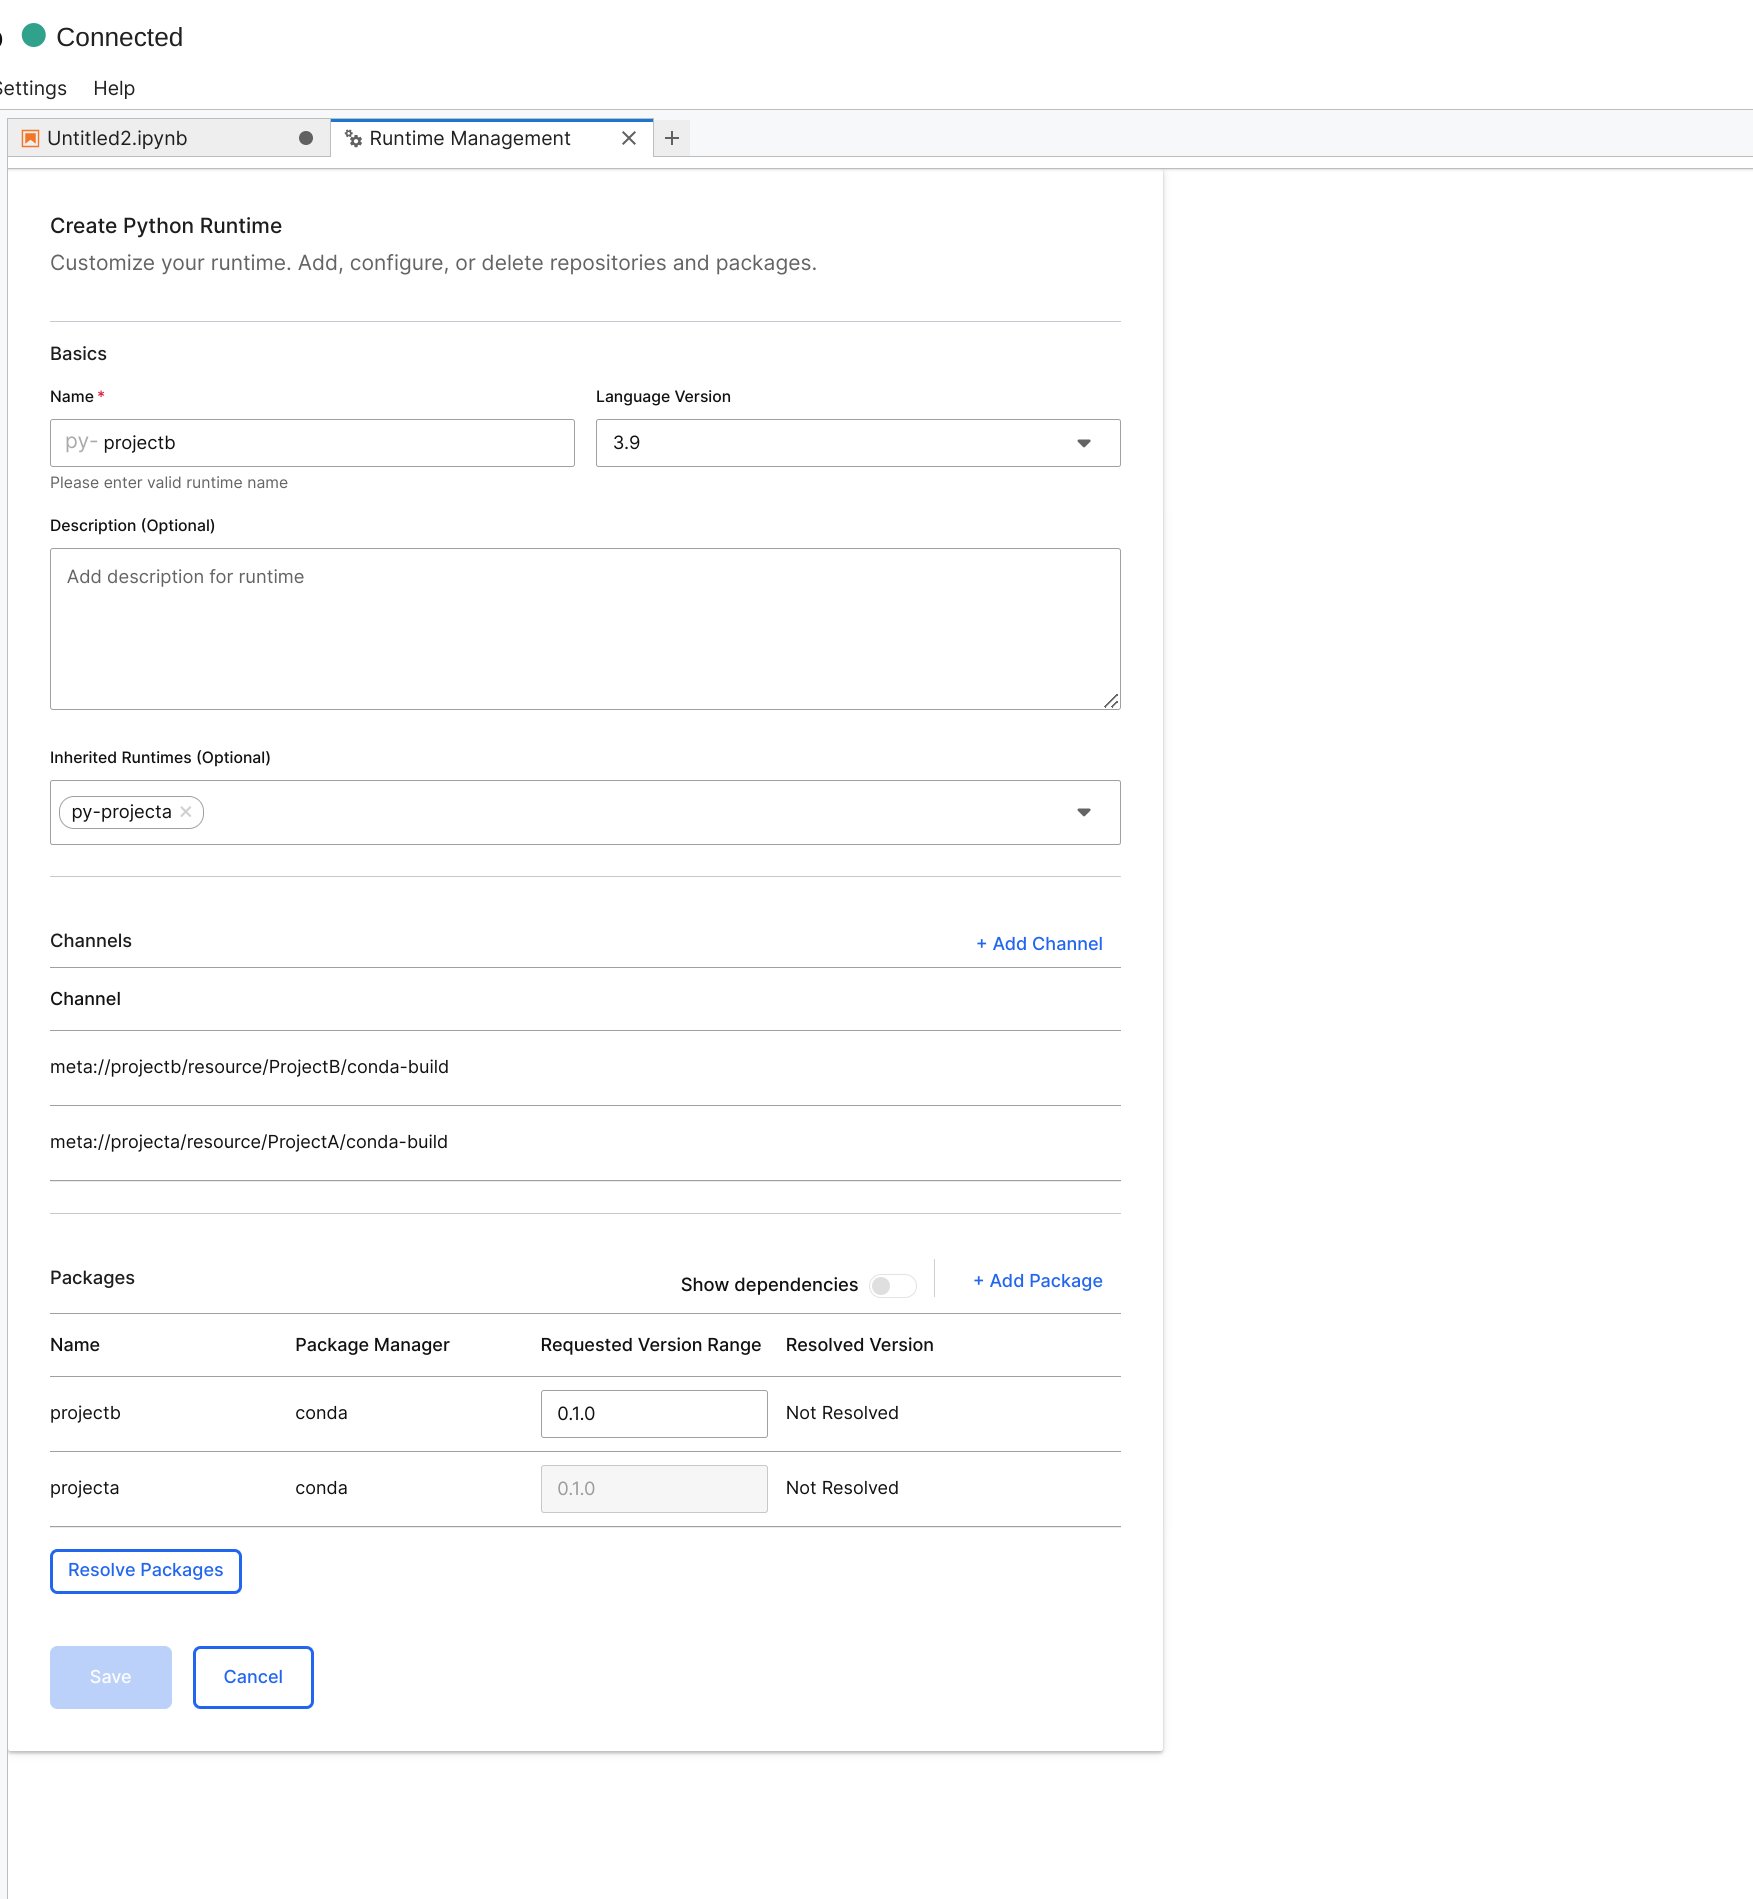This screenshot has width=1753, height=1899.
Task: Toggle the Show dependencies switch
Action: (x=892, y=1285)
